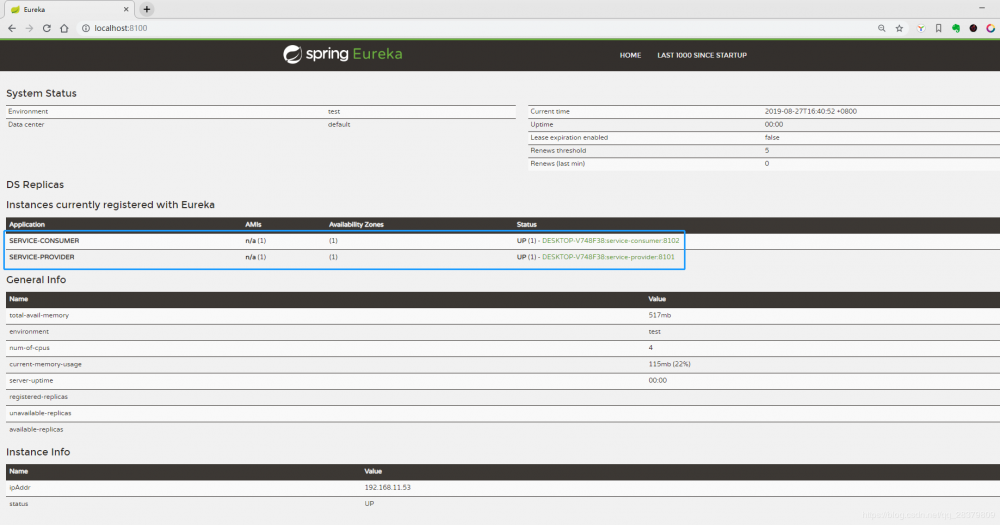This screenshot has width=1000, height=525.
Task: Open LAST 1000 SINCE STARTUP page
Action: pos(702,55)
